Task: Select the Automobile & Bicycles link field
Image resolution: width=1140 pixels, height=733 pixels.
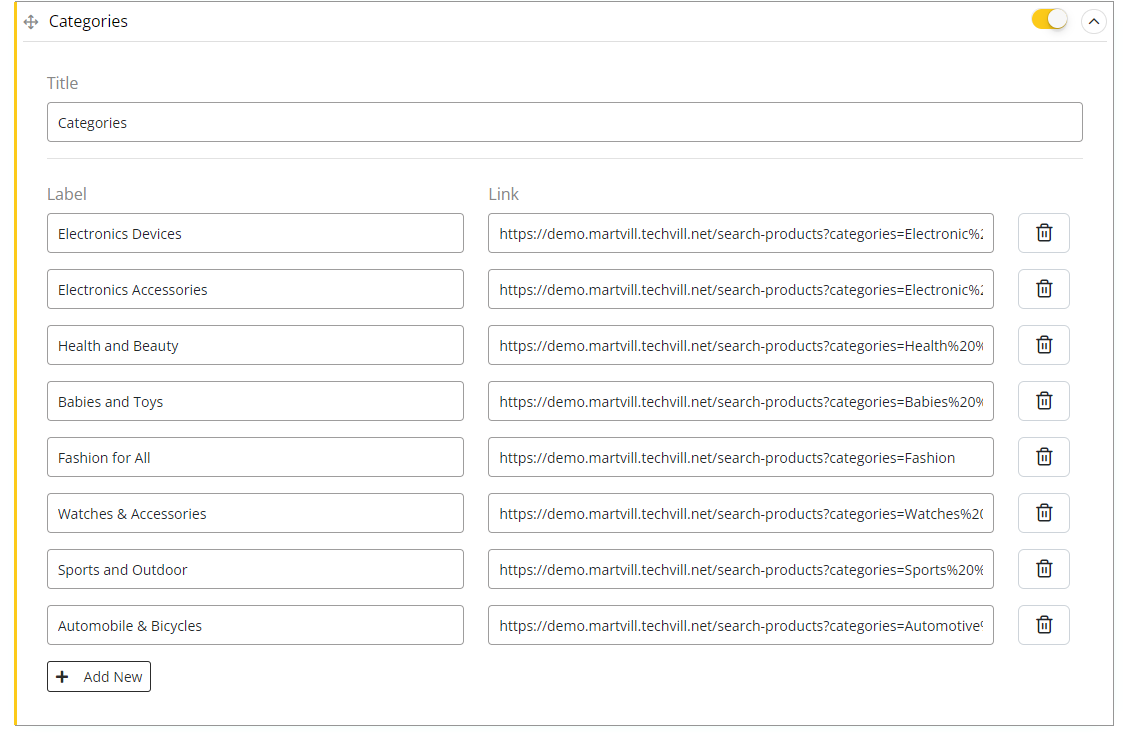Action: 740,625
